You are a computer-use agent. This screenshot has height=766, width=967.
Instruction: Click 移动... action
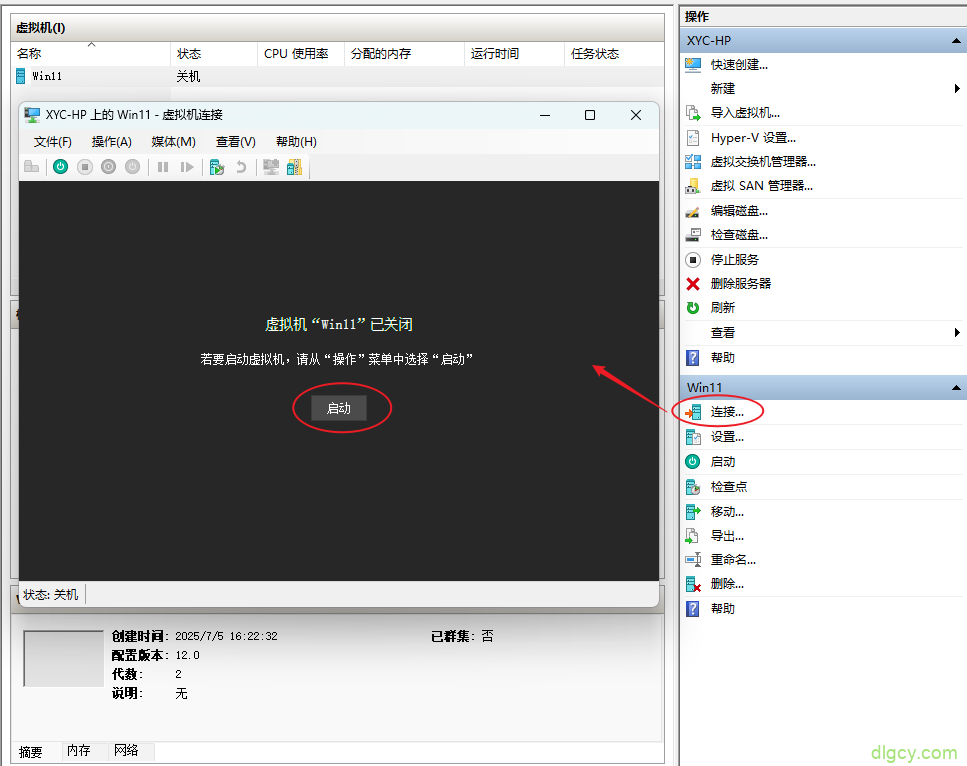click(x=727, y=511)
